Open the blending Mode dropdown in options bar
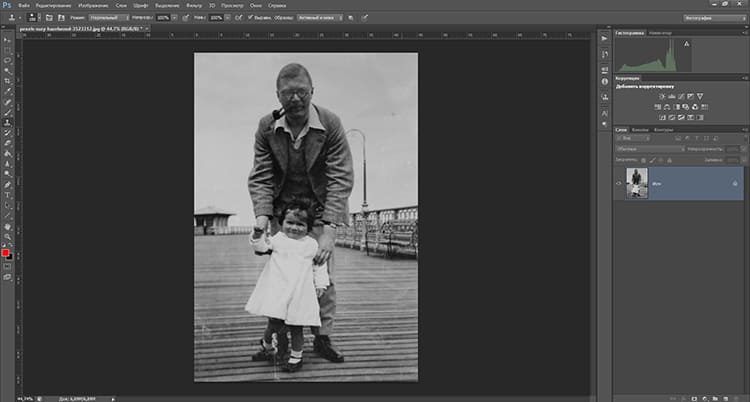750x402 pixels. pos(108,18)
